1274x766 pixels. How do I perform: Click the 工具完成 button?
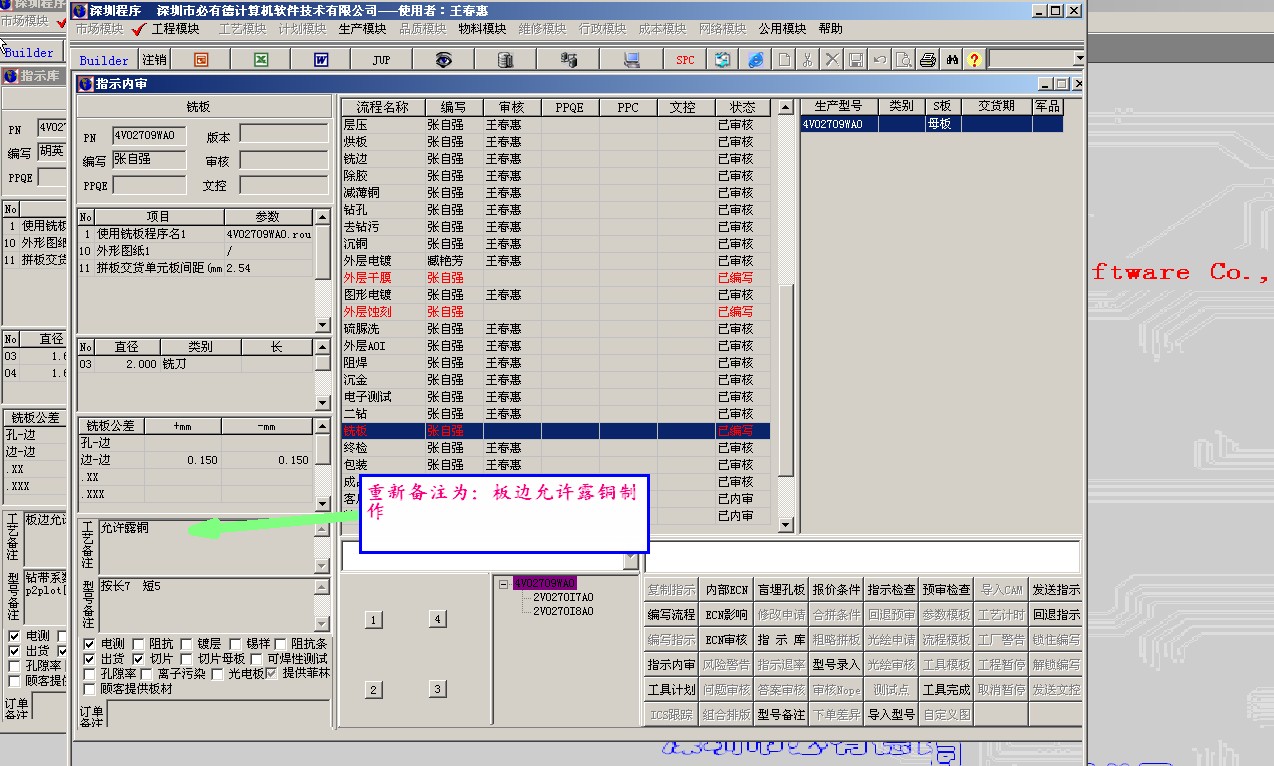click(946, 690)
